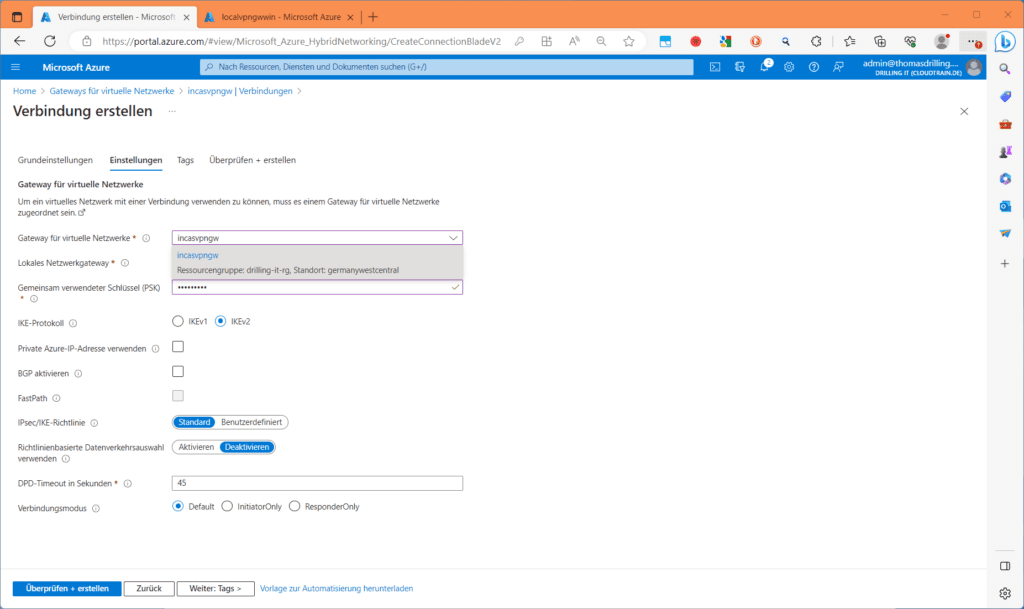1024x609 pixels.
Task: Open Cloud Shell from the Azure header
Action: pos(715,67)
